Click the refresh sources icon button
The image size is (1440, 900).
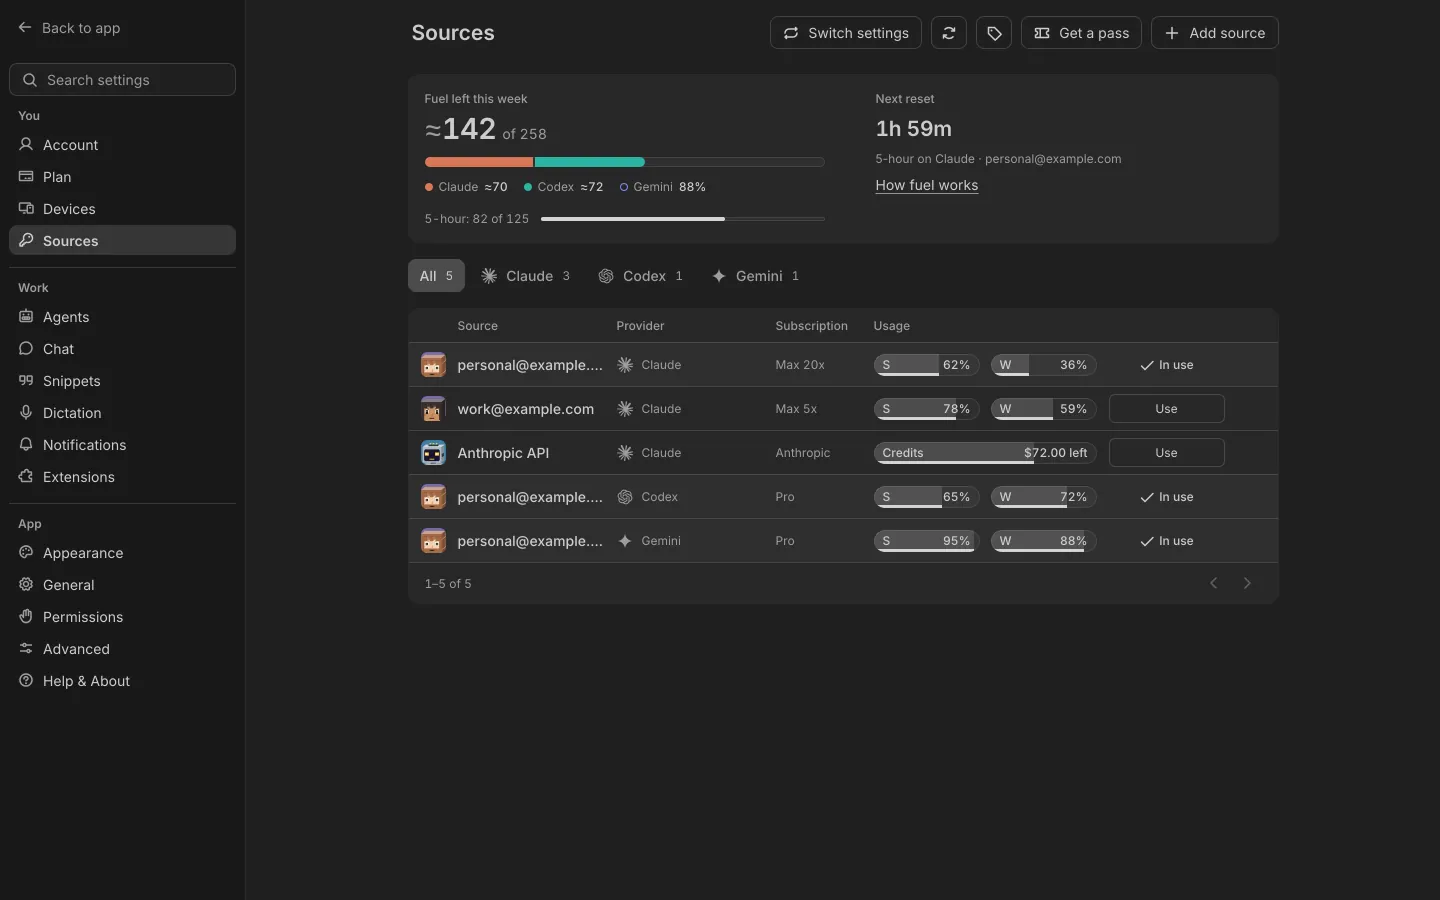click(x=949, y=33)
